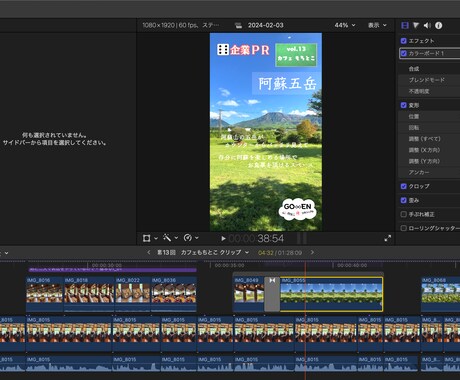Select the IMG_8049 clip in timeline
This screenshot has height=380, width=460.
[249, 294]
